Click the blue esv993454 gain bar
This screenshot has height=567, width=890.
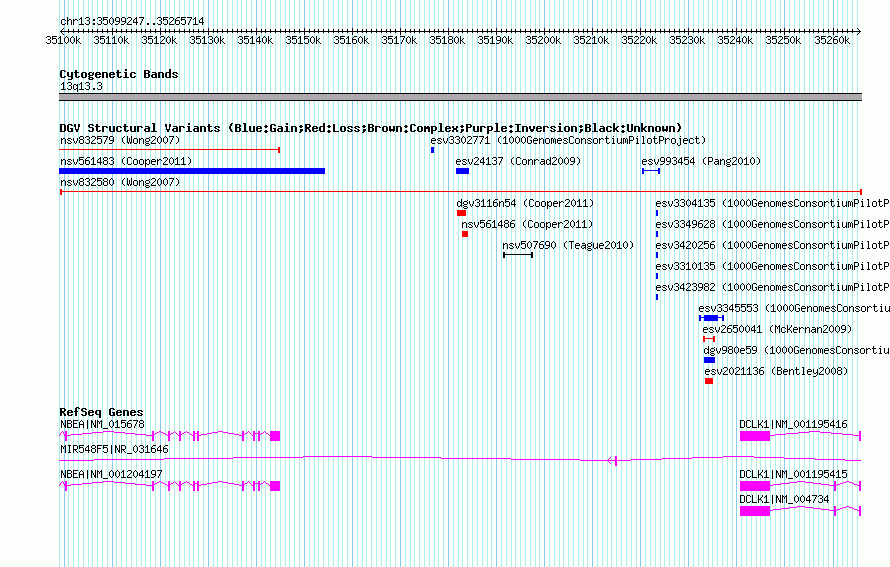[651, 171]
